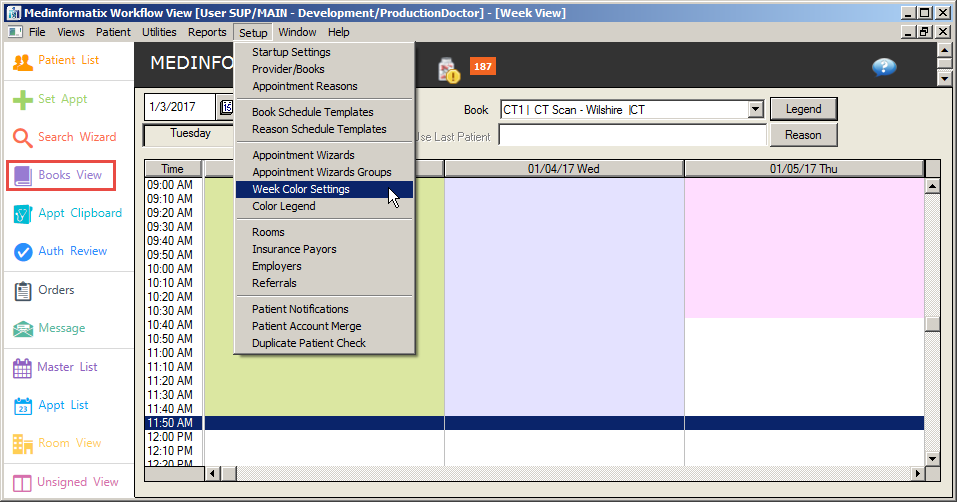
Task: Open the Patient List sidebar icon
Action: tap(23, 61)
